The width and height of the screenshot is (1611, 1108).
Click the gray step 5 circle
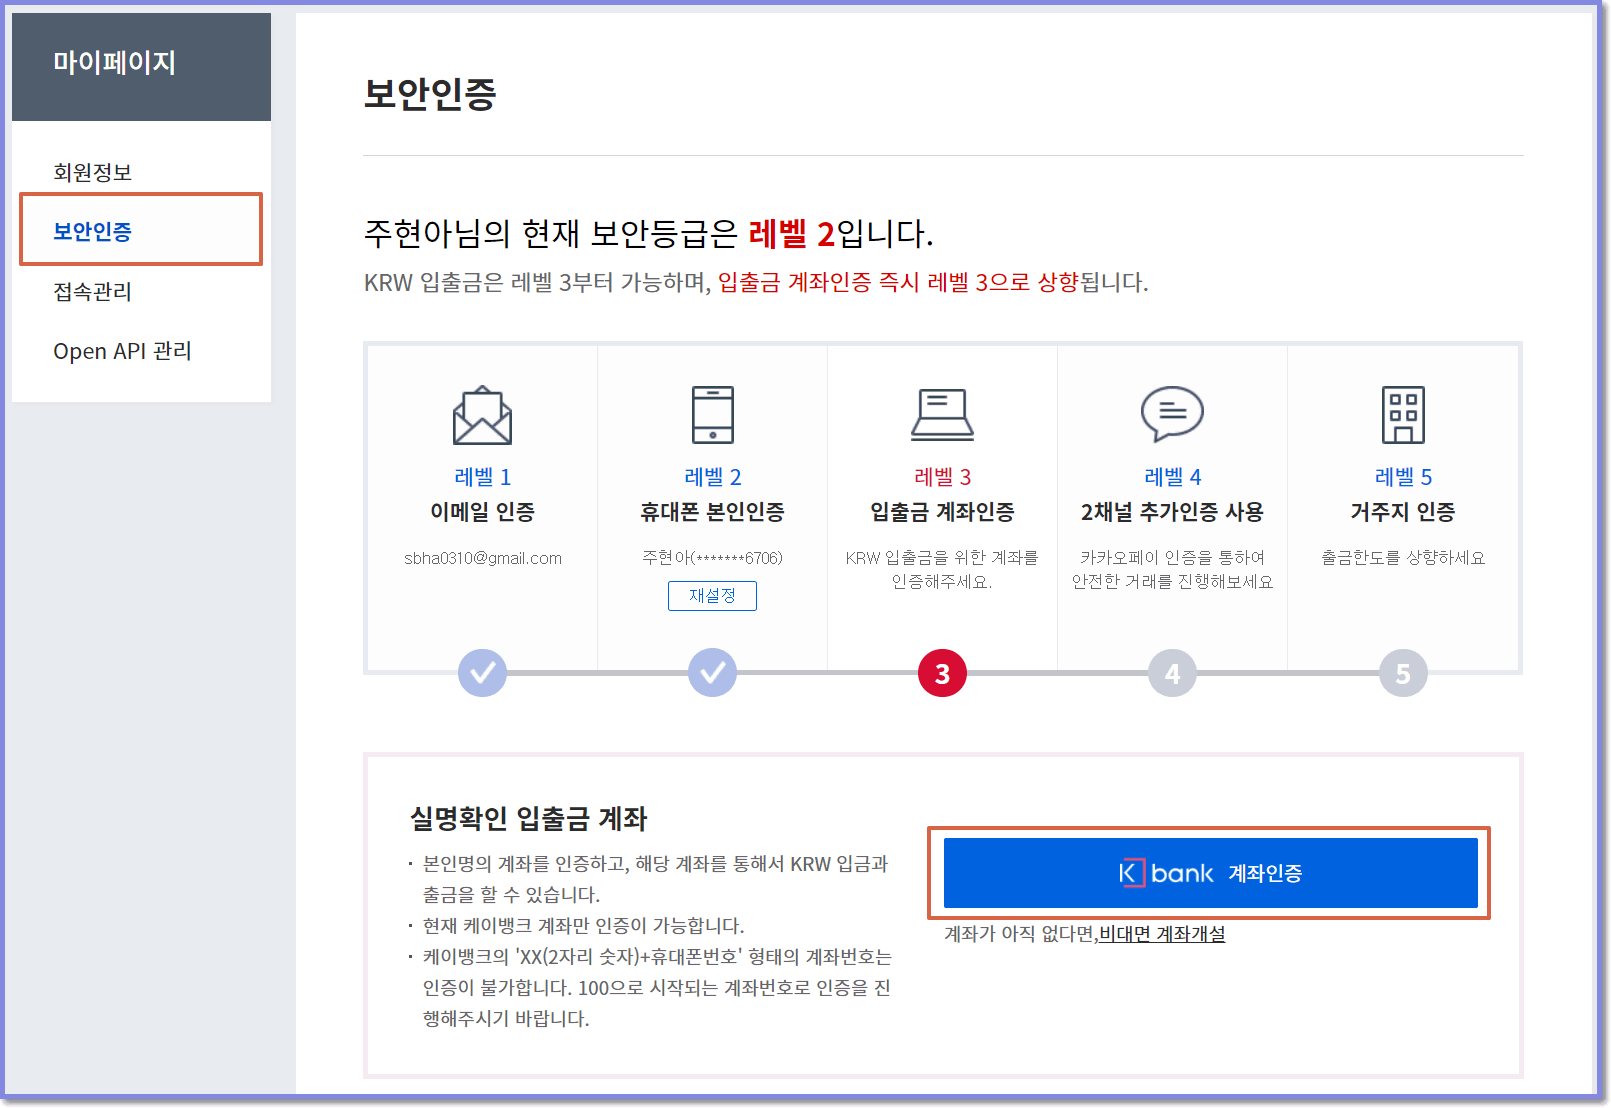point(1402,673)
